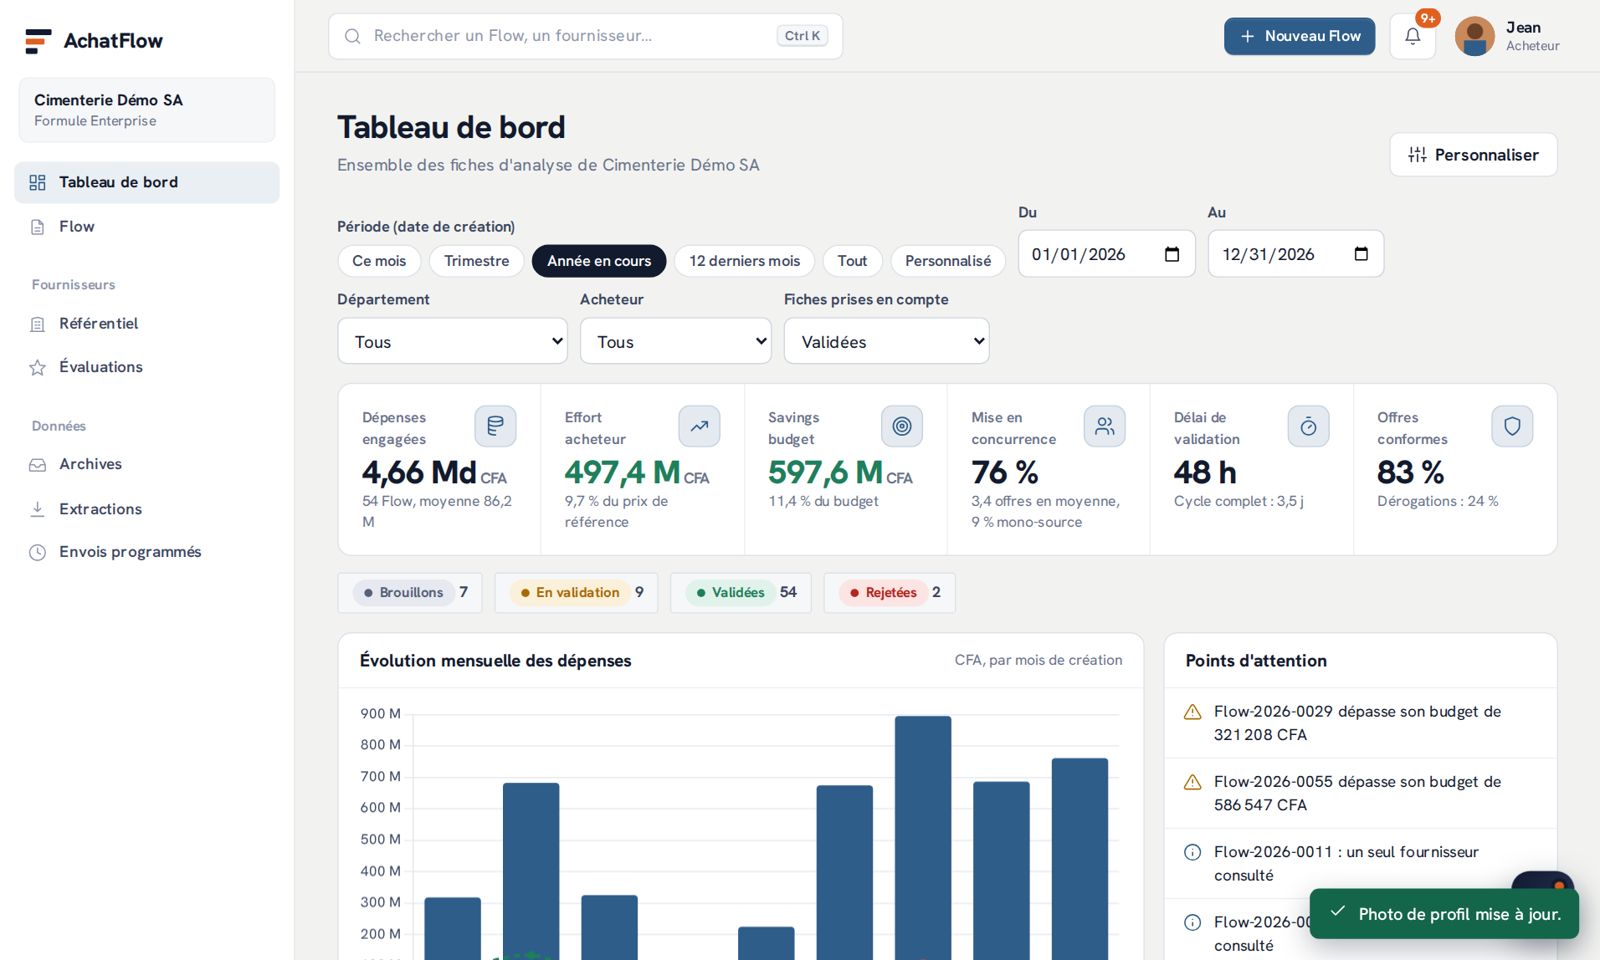The height and width of the screenshot is (960, 1600).
Task: Expand the Fiches prises en compte dropdown
Action: (887, 341)
